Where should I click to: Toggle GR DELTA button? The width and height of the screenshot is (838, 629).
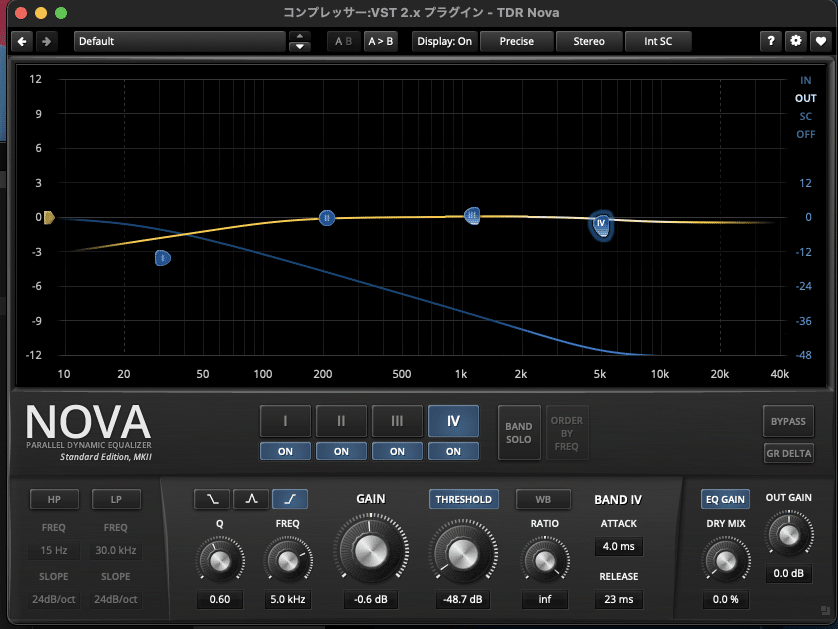(788, 453)
